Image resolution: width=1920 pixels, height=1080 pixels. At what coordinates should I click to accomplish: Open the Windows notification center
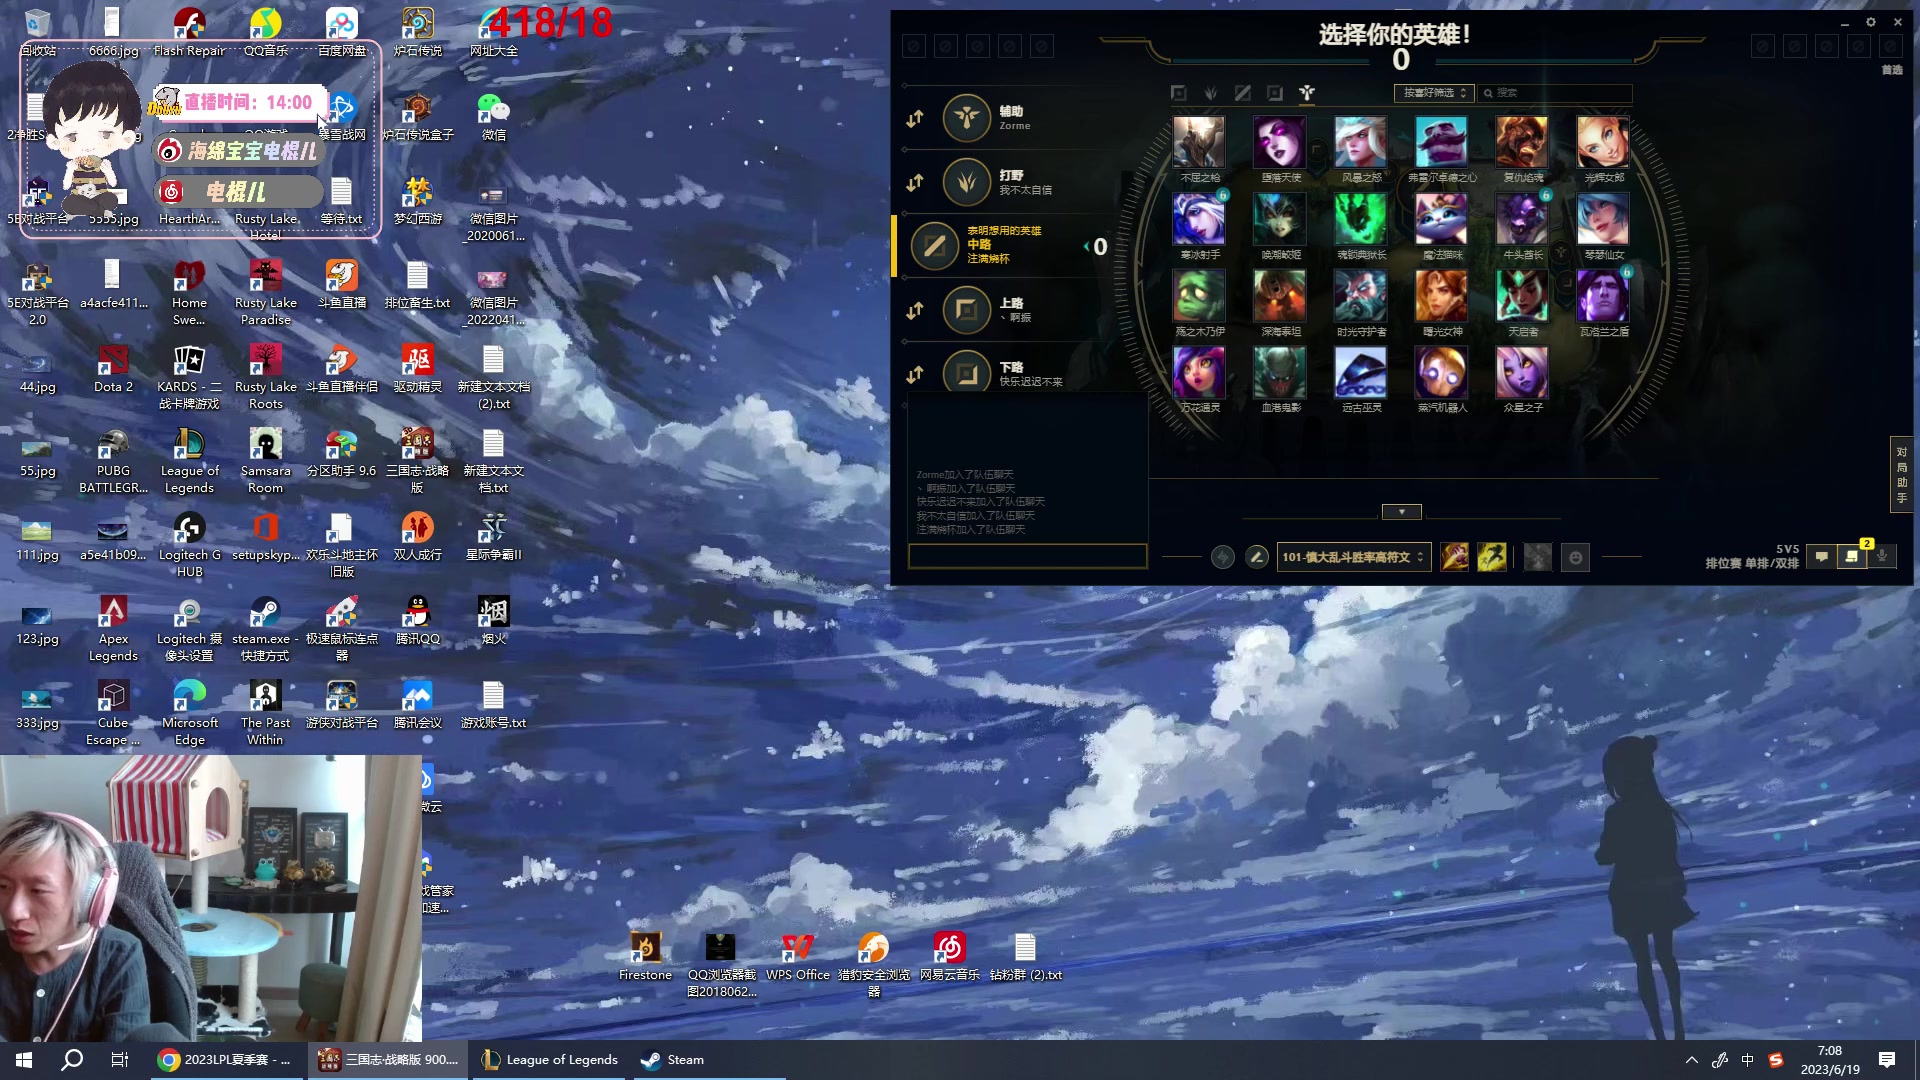tap(1887, 1060)
